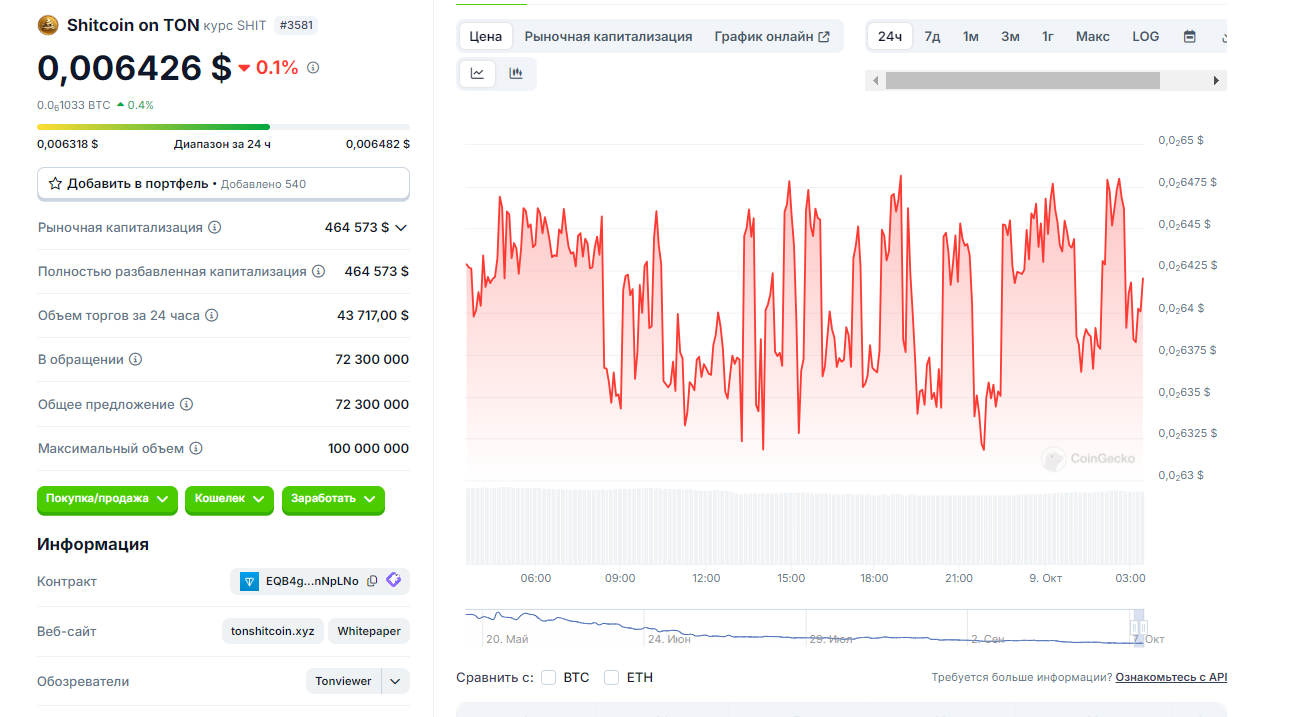Screen dimensions: 1297x717
Task: Open the calendar date range picker
Action: pos(1190,37)
